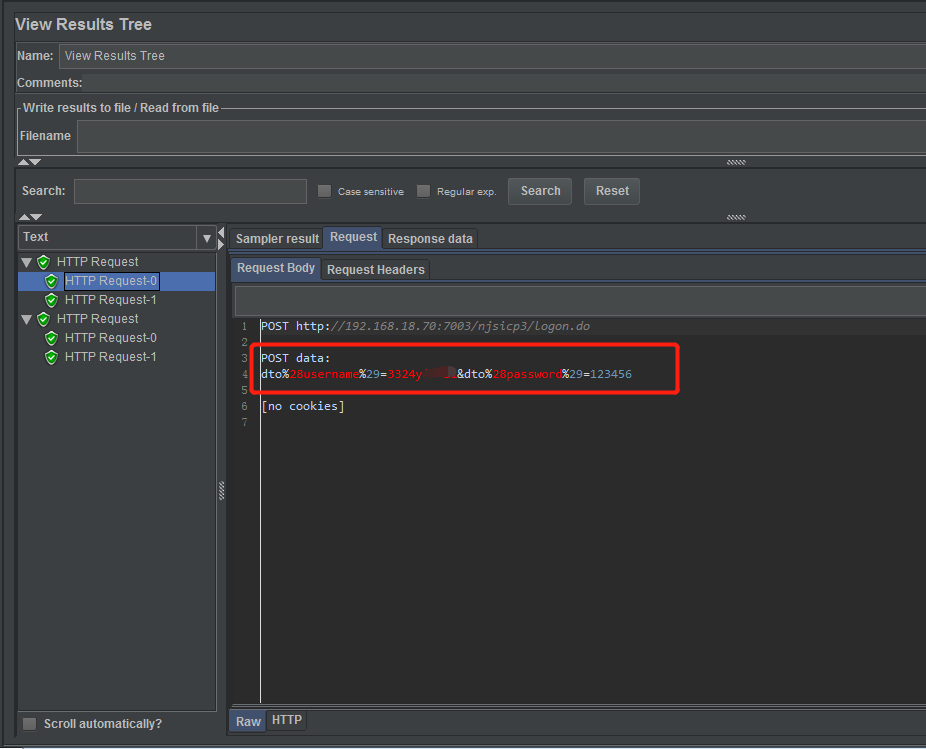Collapse the second HTTP Request tree node
This screenshot has width=926, height=749.
point(27,320)
